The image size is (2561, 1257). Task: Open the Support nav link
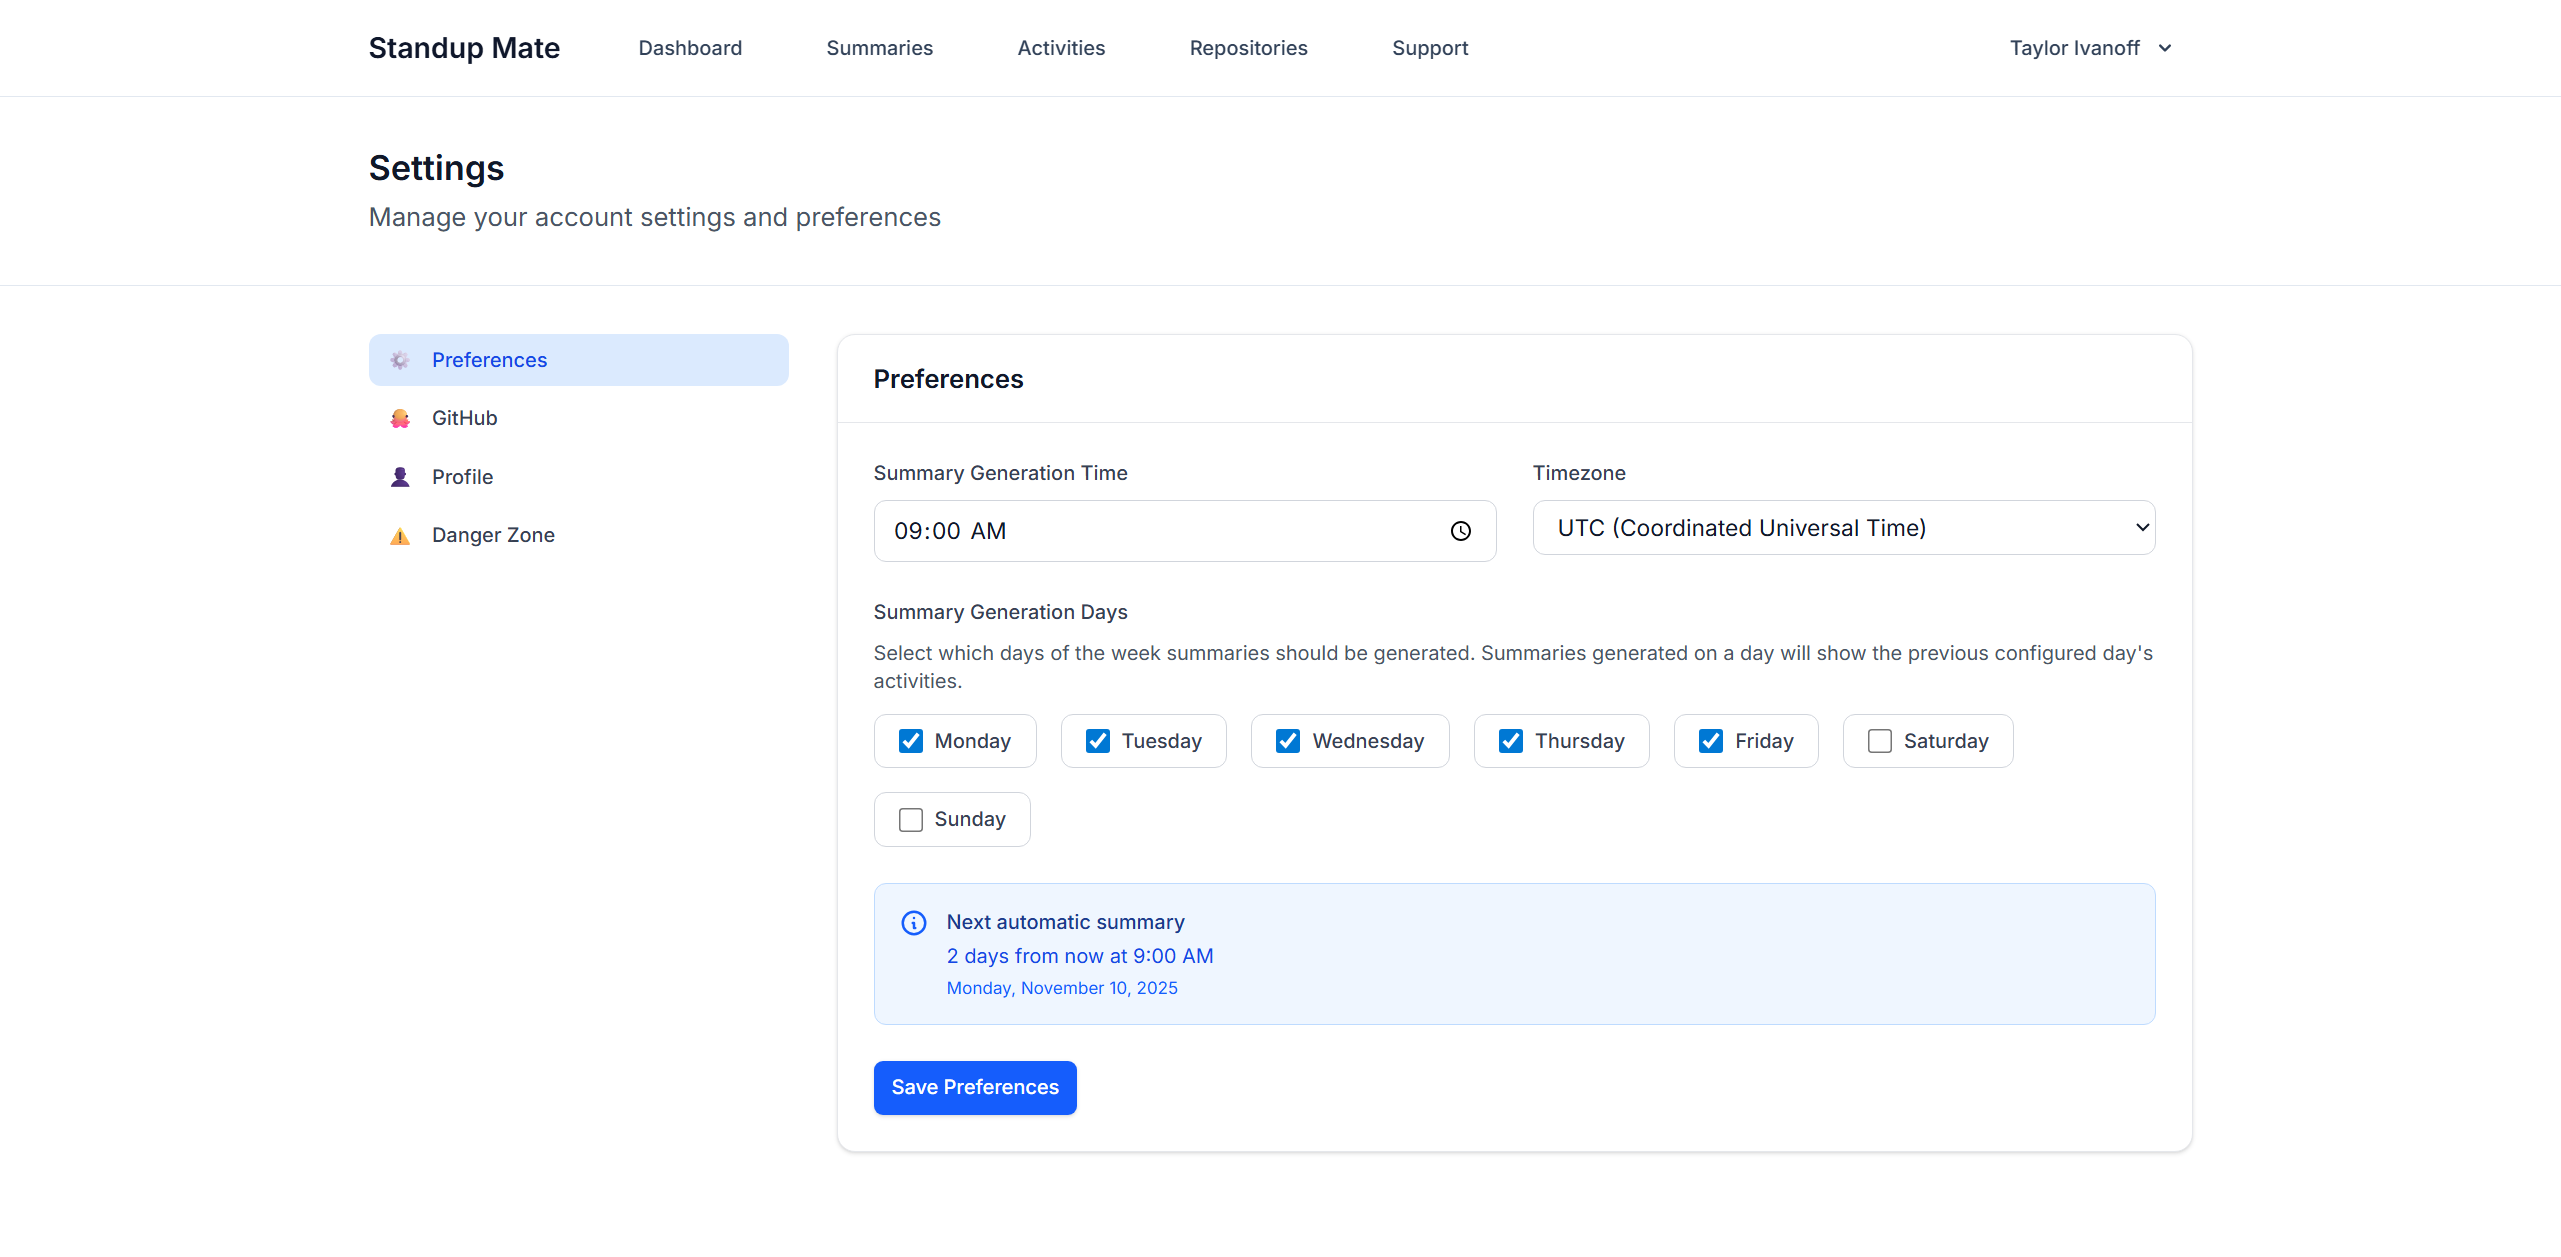click(x=1429, y=48)
